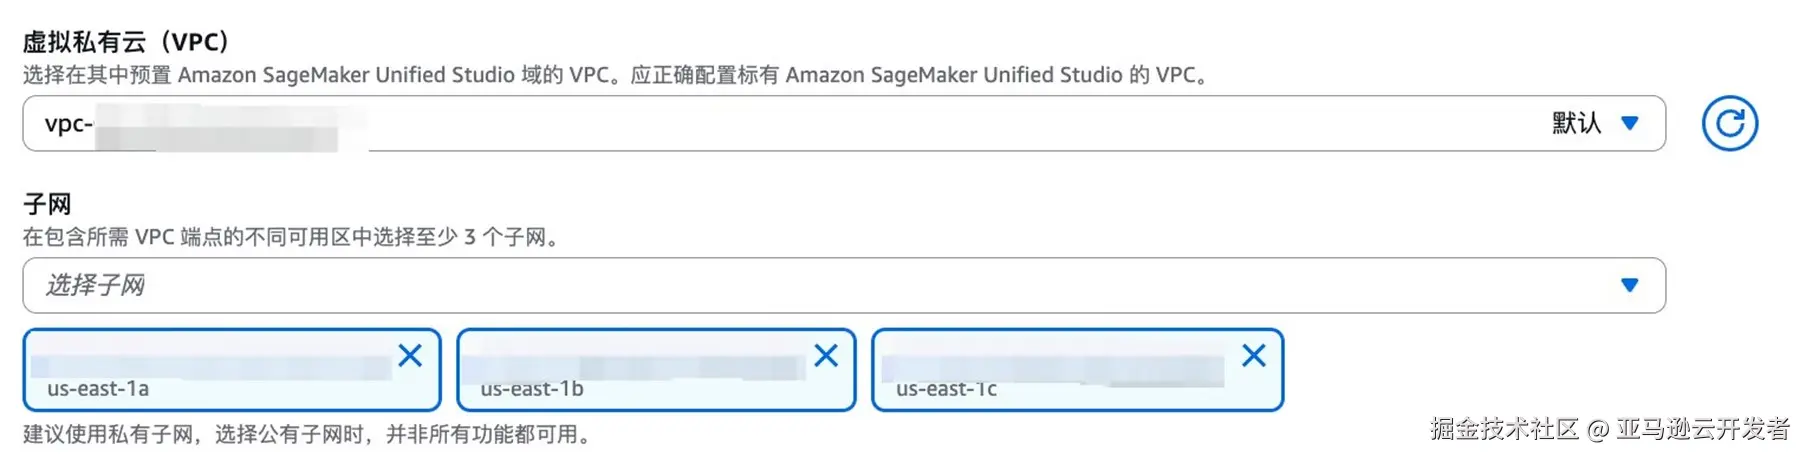Remove the us-east-1a subnet chip
This screenshot has height=458, width=1806.
pyautogui.click(x=410, y=355)
